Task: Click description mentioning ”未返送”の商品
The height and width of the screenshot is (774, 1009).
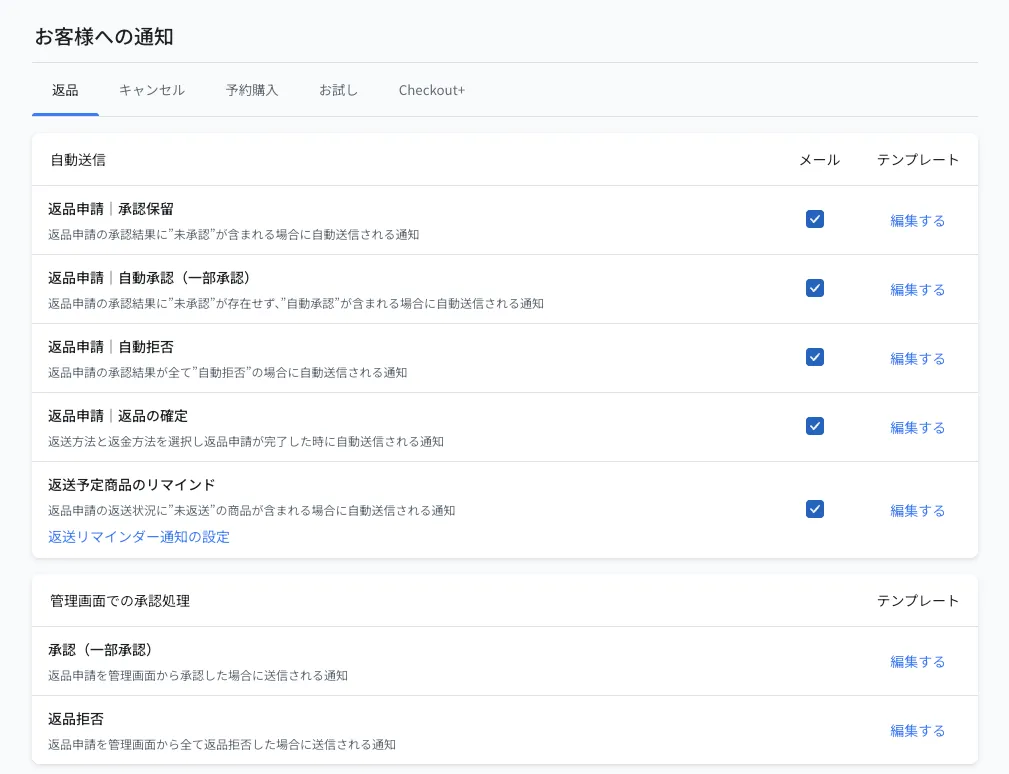Action: (x=252, y=510)
